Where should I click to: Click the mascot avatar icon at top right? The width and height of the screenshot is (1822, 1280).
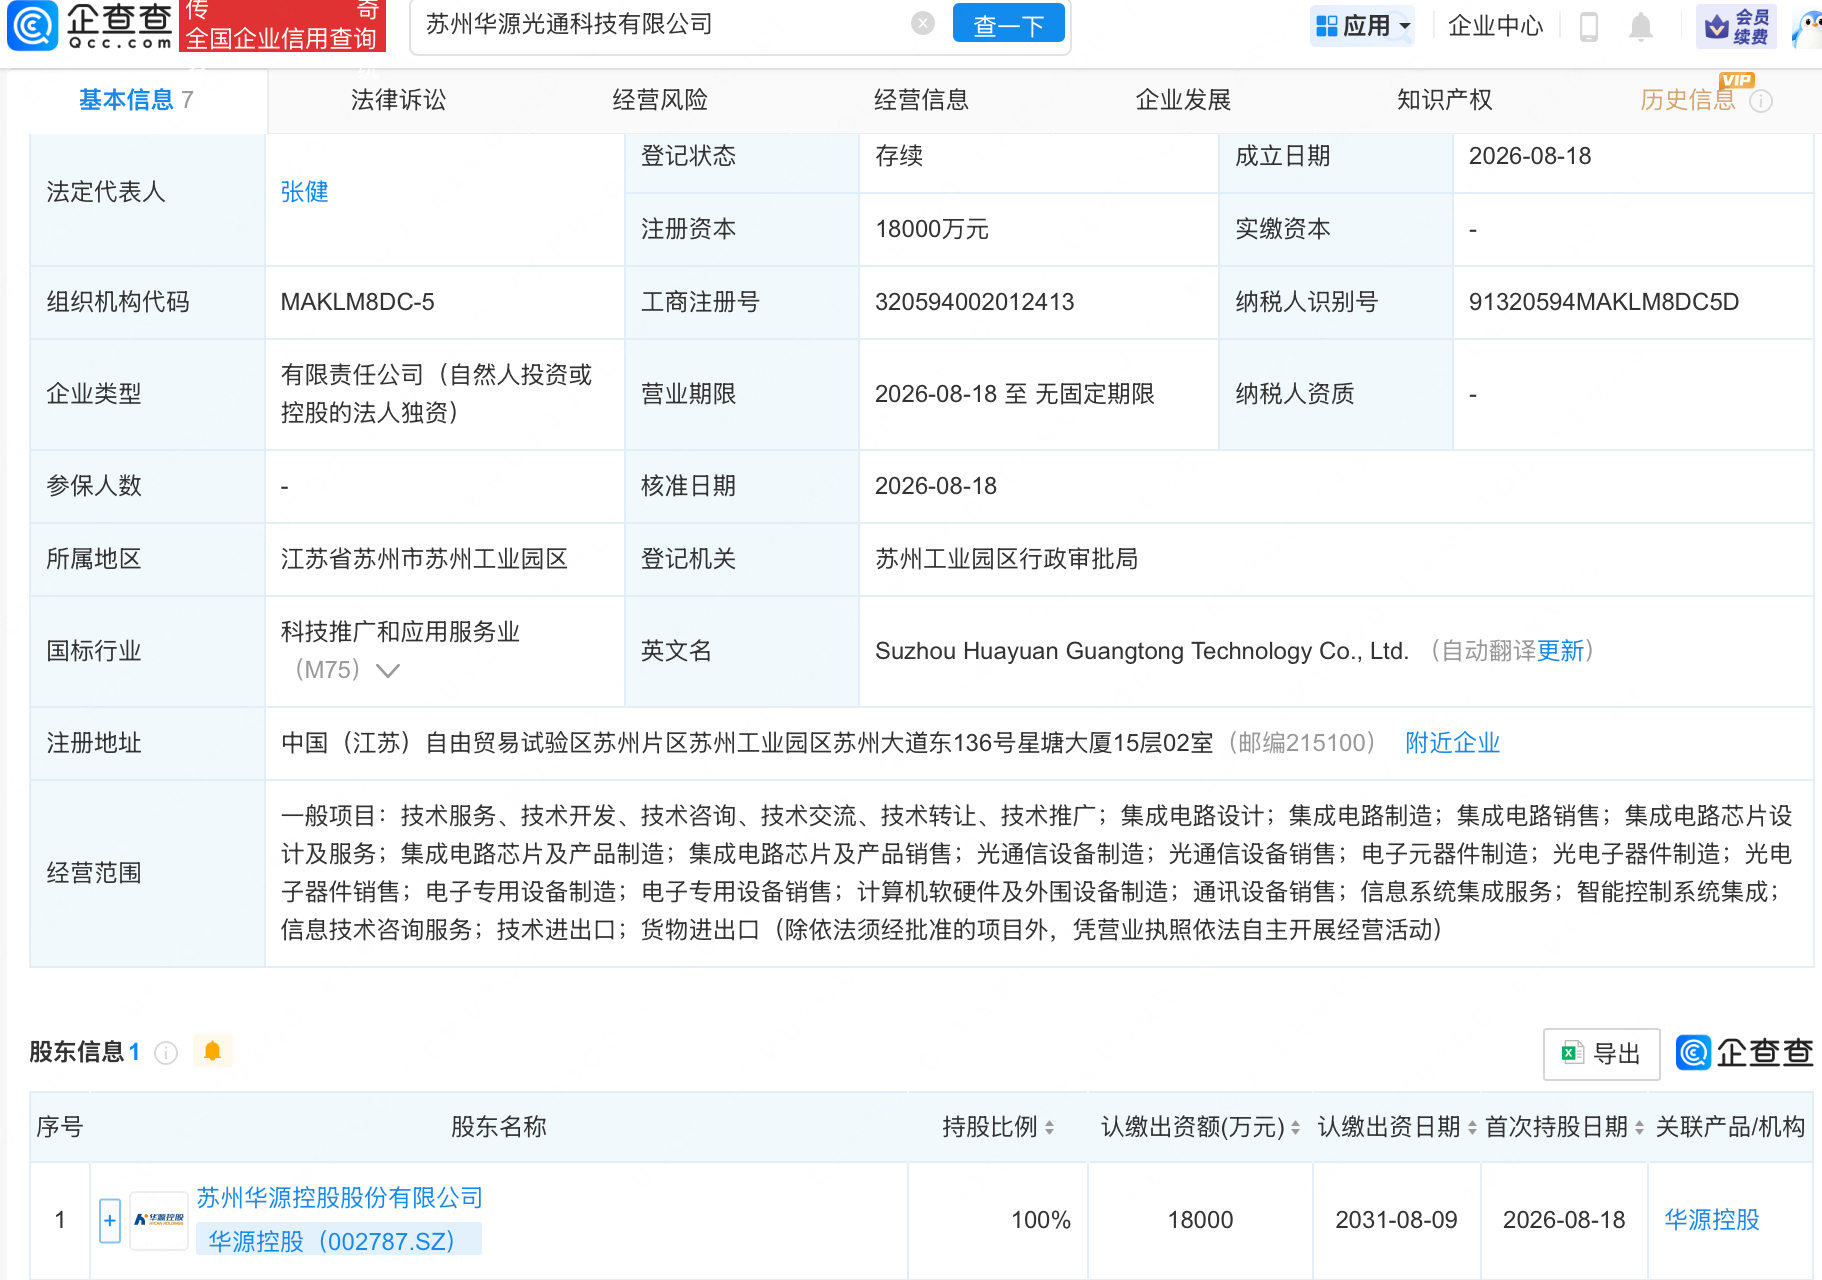click(x=1808, y=28)
